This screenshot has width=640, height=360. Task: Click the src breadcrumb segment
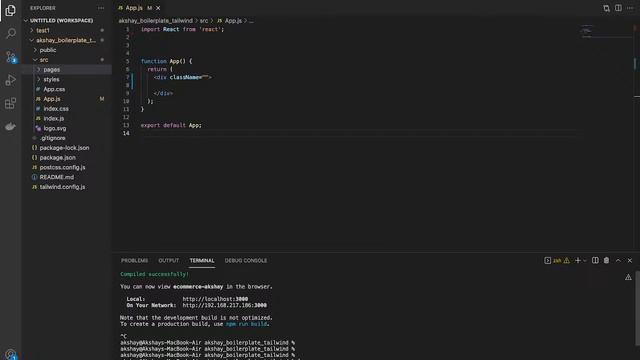point(204,20)
